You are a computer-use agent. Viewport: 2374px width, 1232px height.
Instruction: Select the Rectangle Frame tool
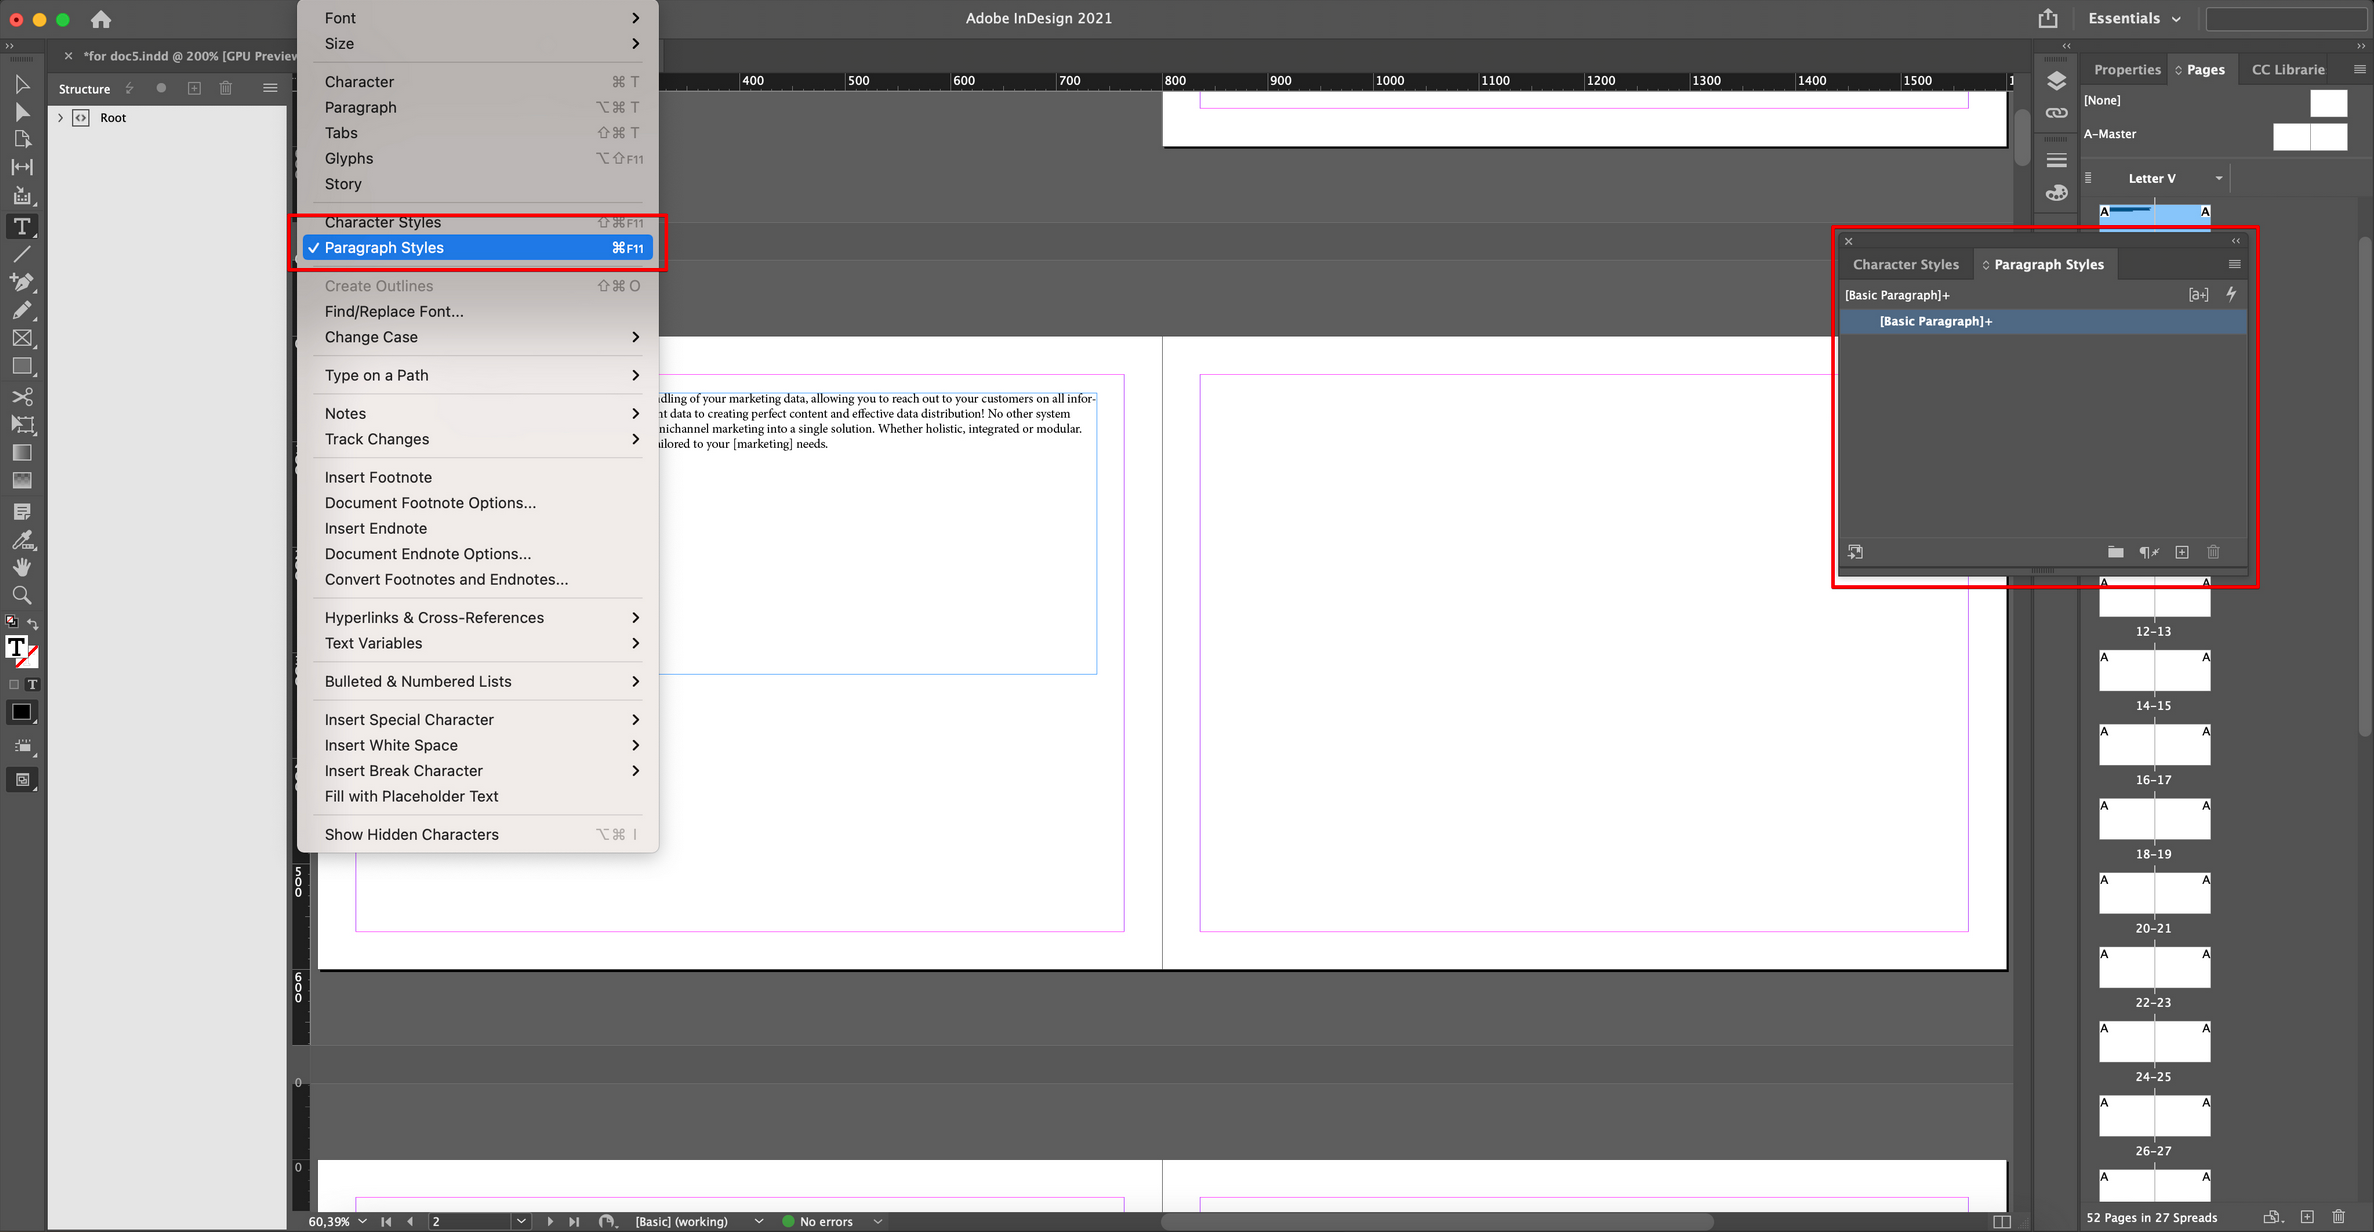point(22,338)
